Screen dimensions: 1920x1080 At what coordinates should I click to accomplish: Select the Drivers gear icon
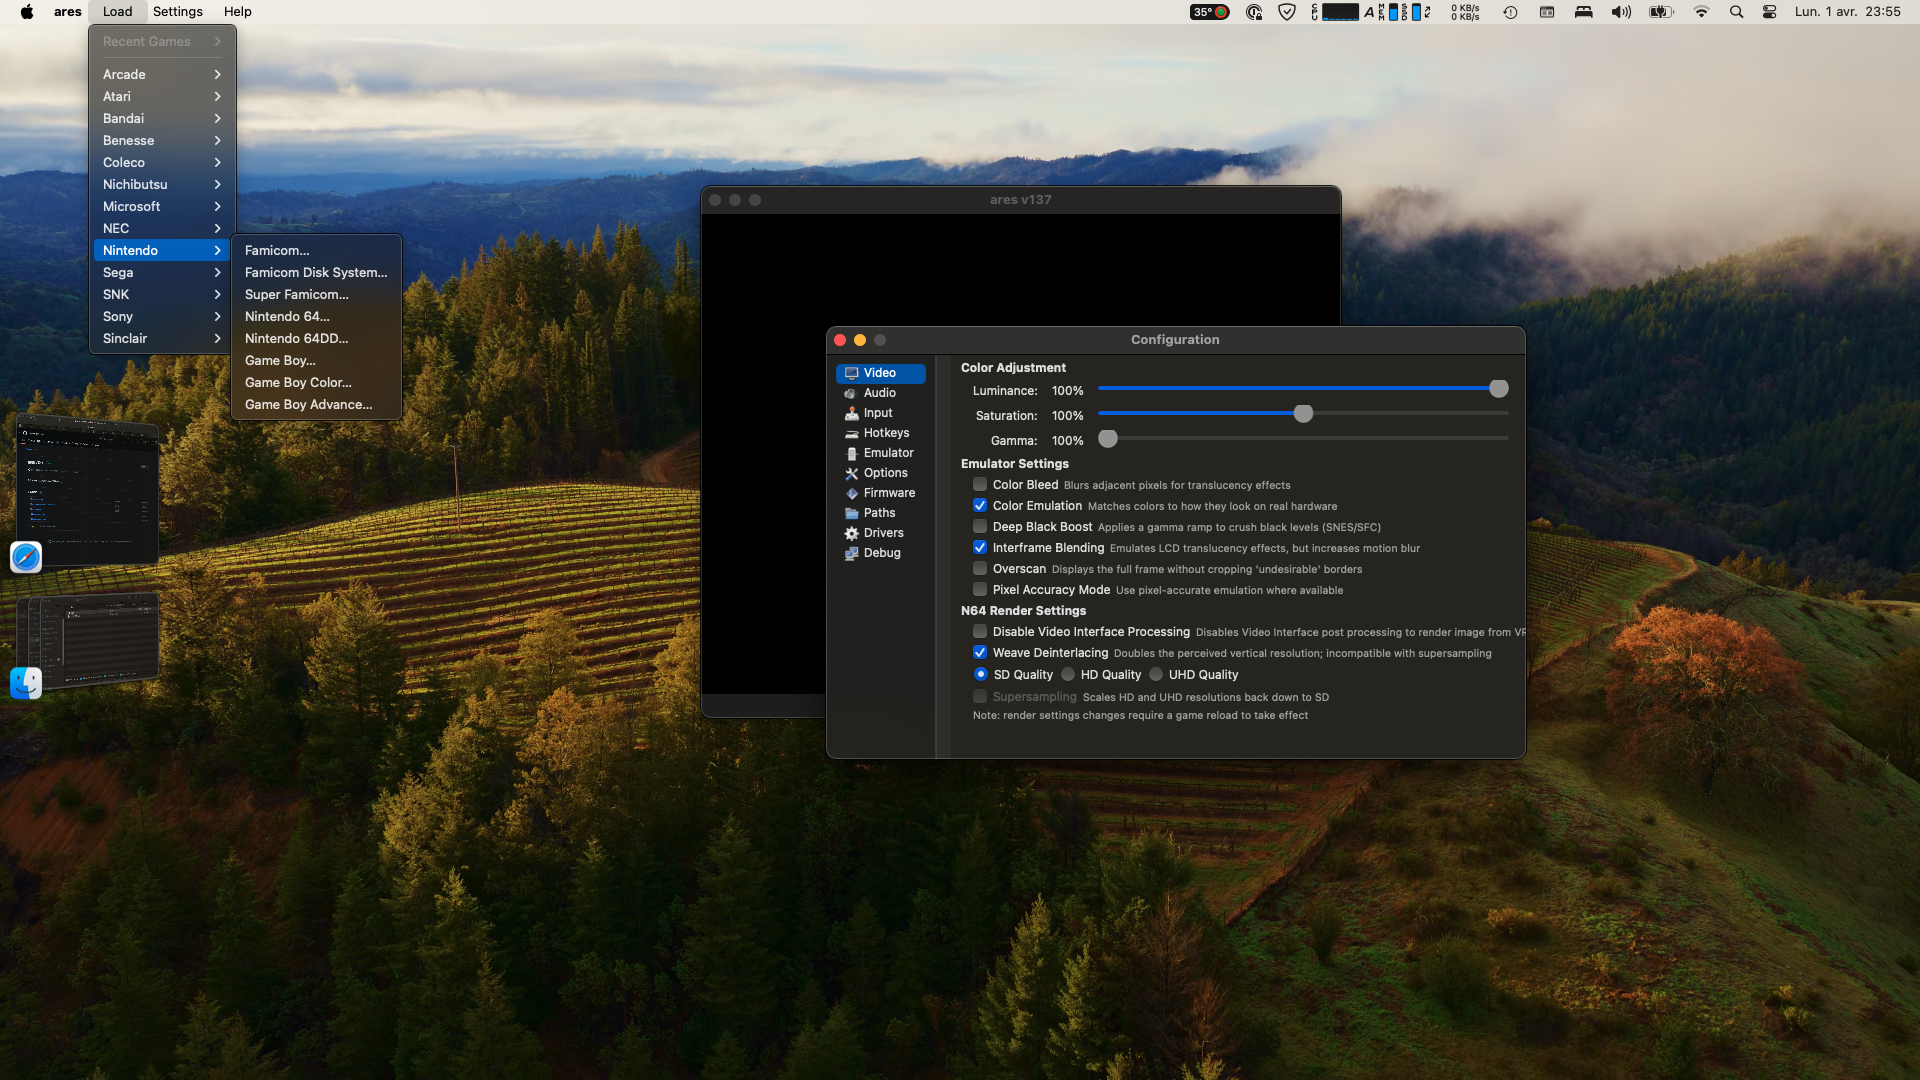click(x=851, y=533)
